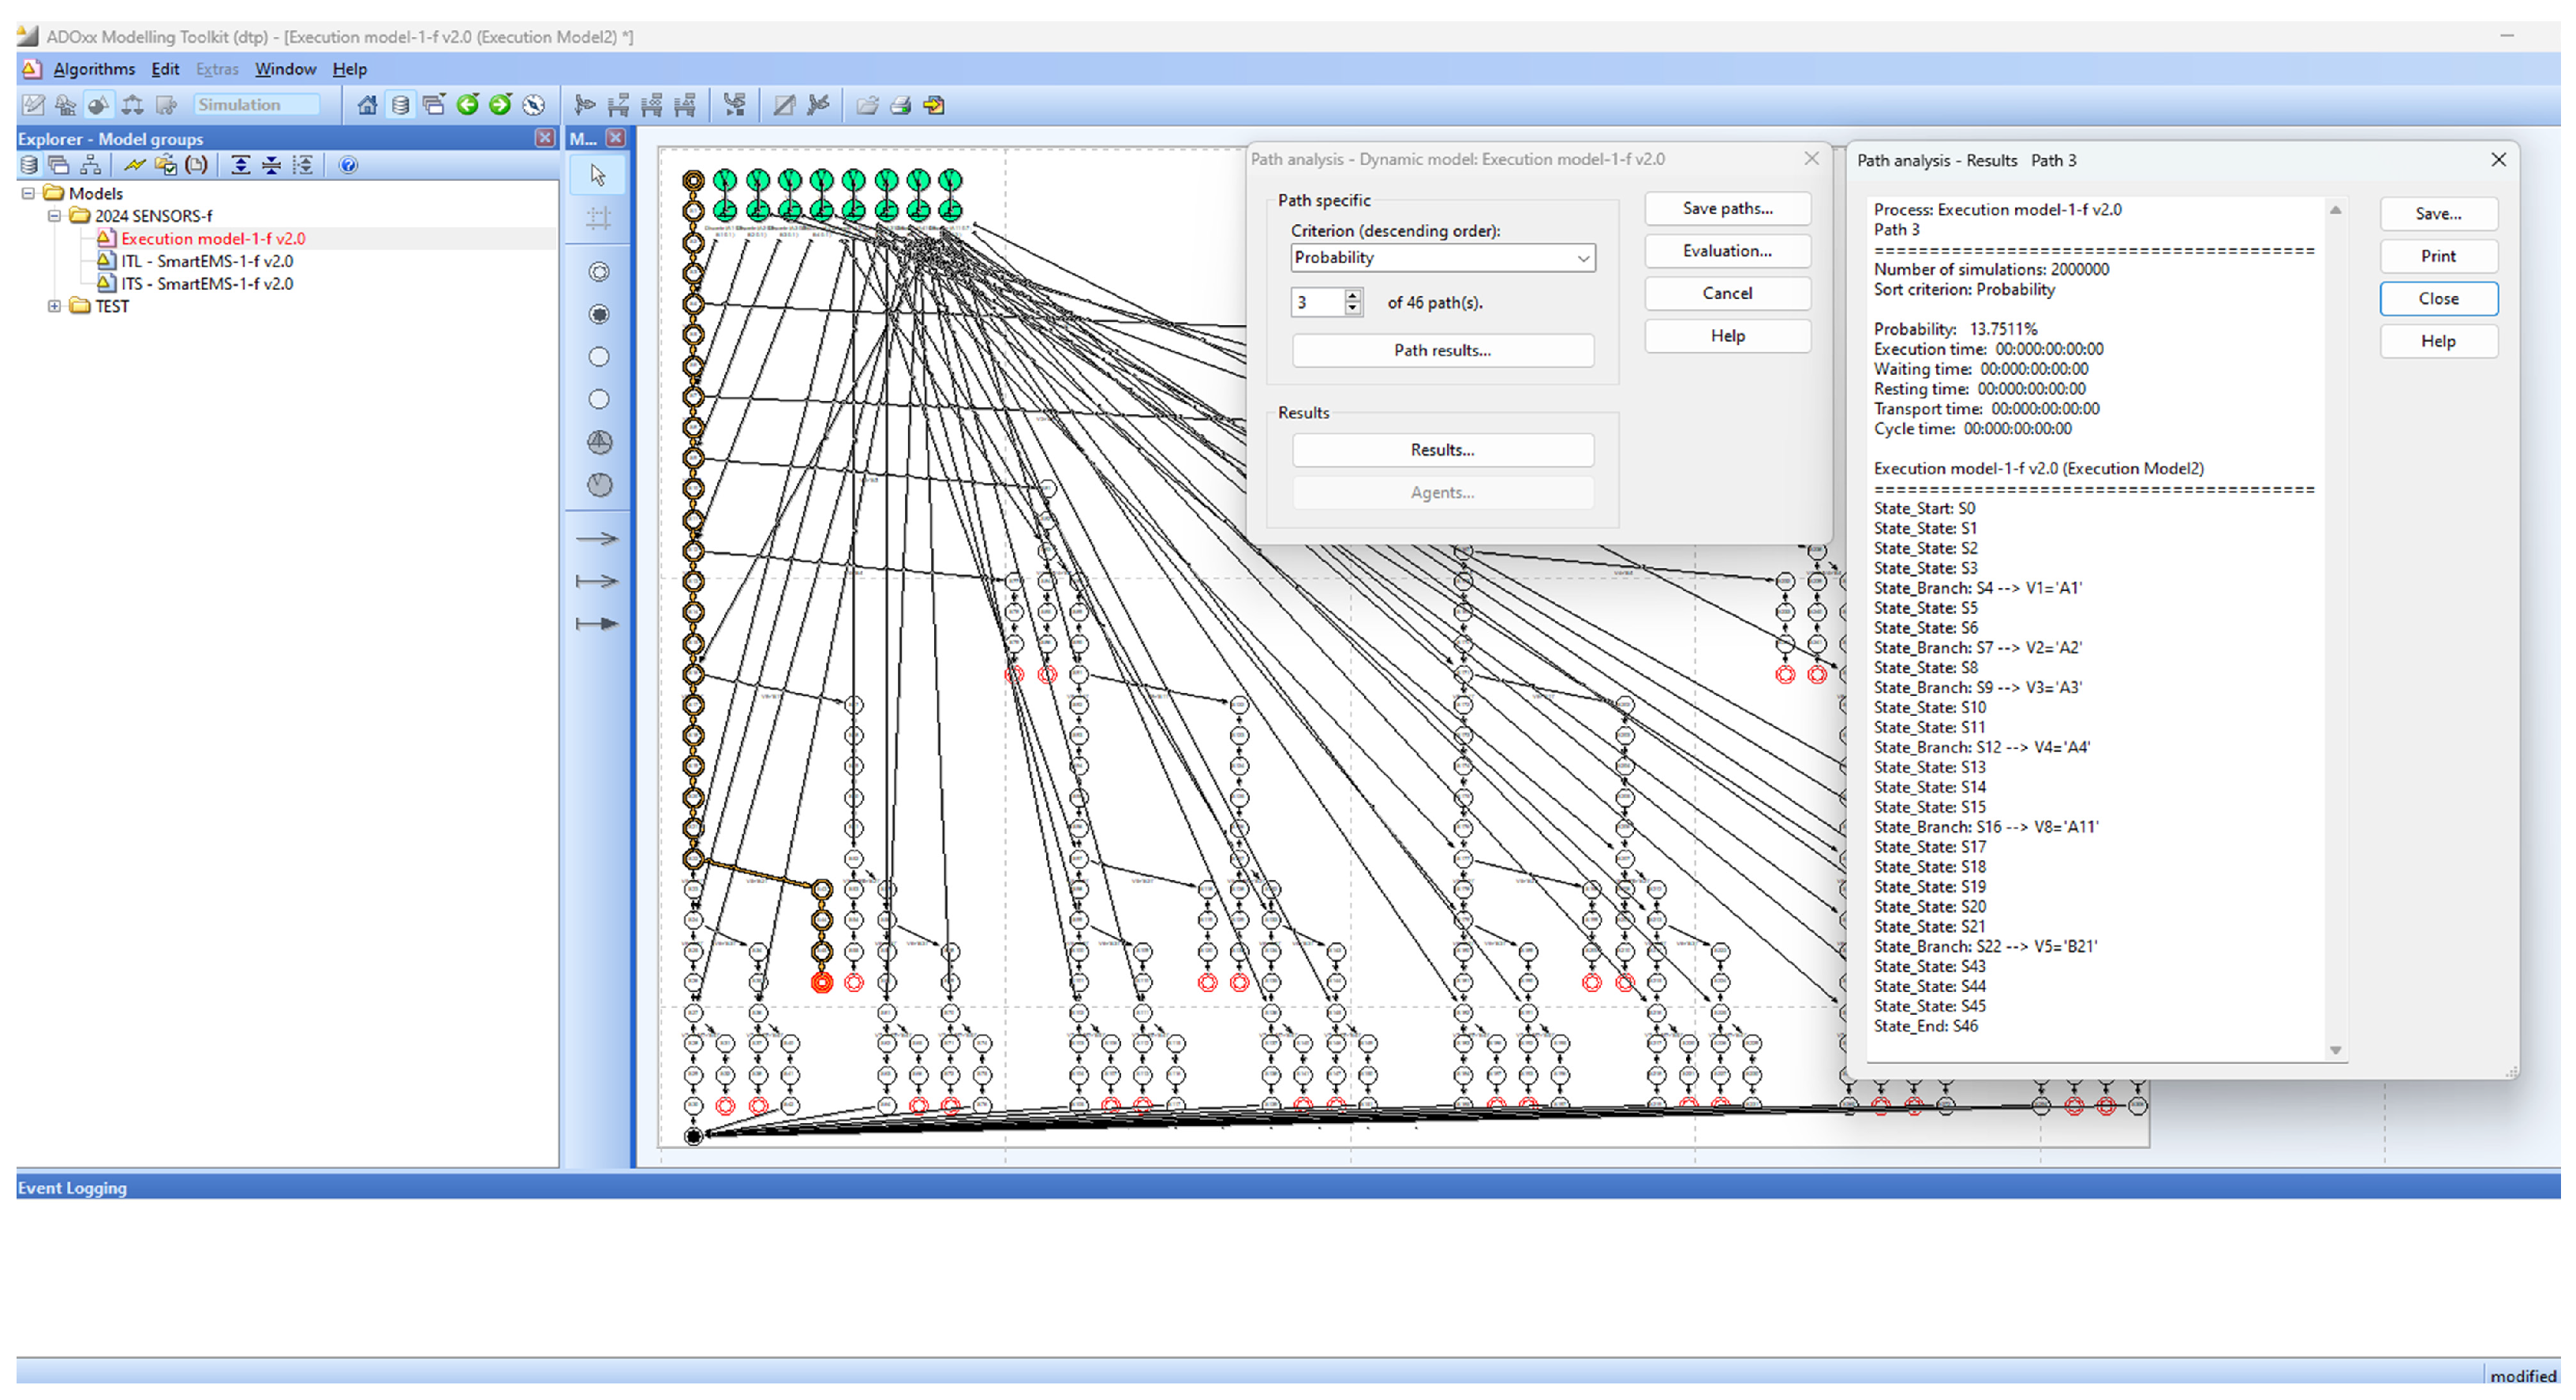This screenshot has width=2576, height=1400.
Task: Select ITL - SmartEMS-1-f v2.0 model
Action: point(207,261)
